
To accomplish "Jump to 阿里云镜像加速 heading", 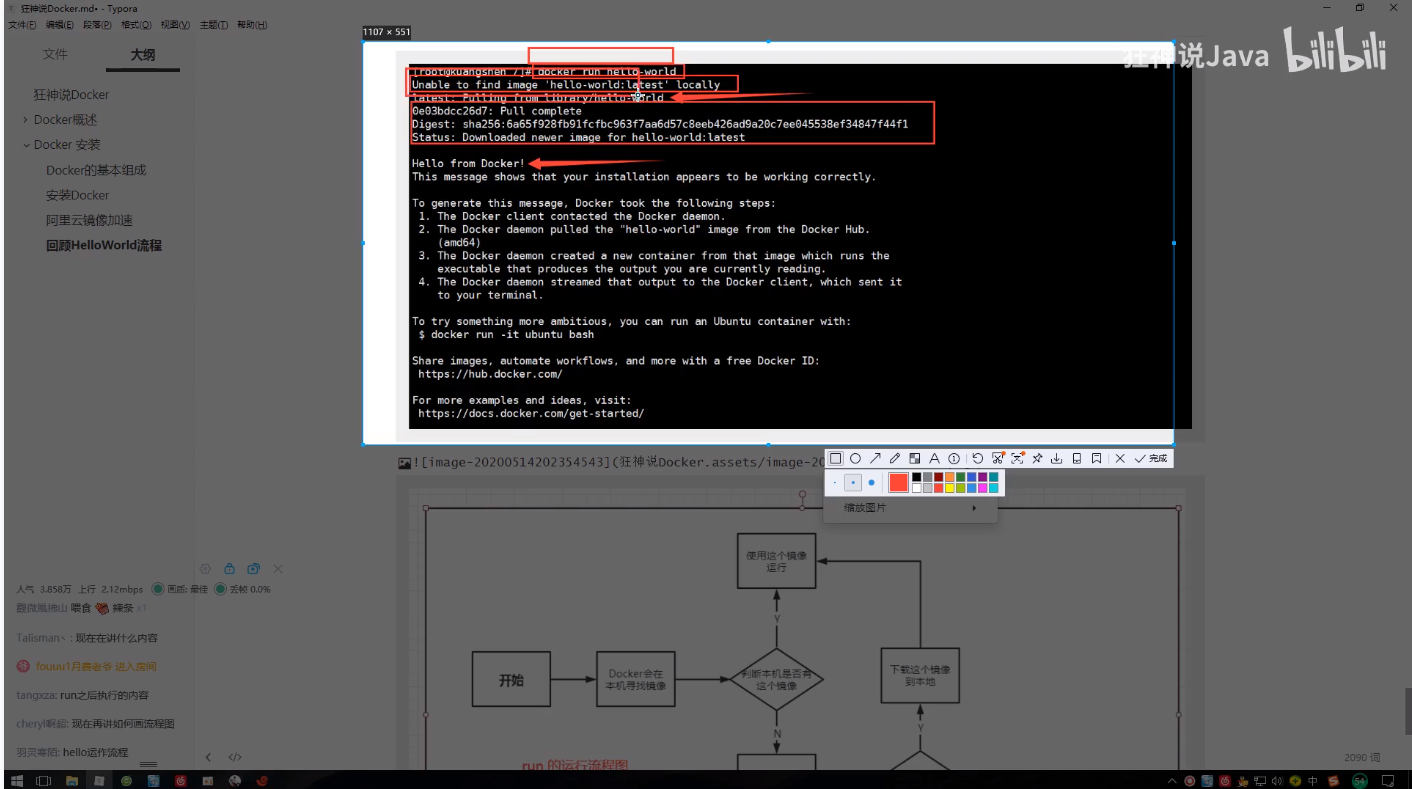I will pos(89,220).
